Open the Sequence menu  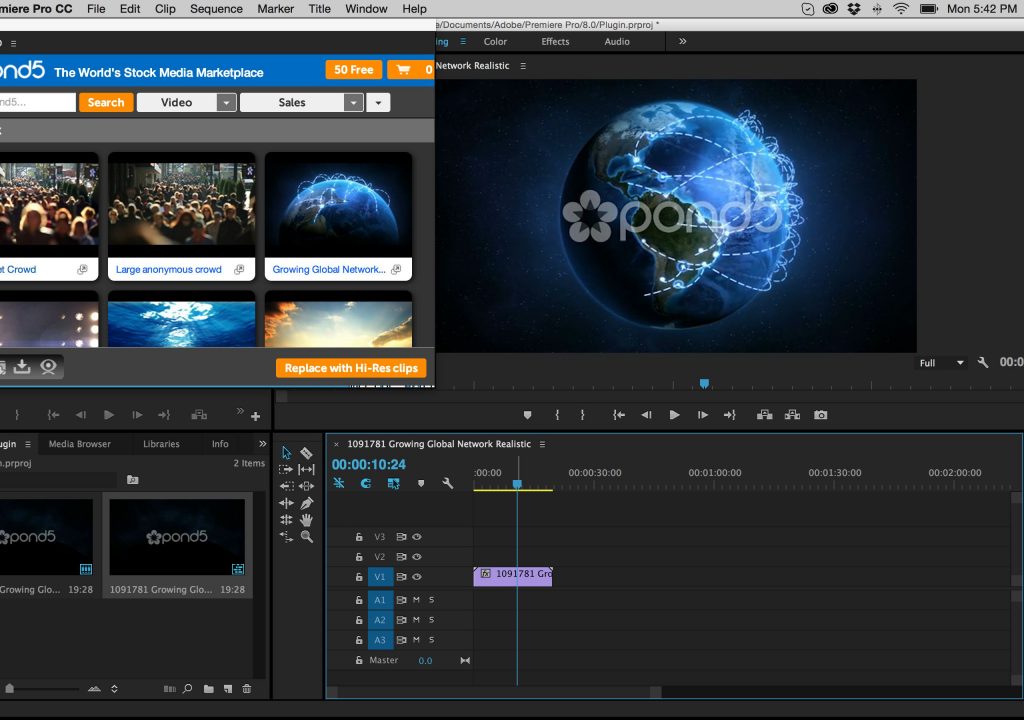pyautogui.click(x=216, y=9)
